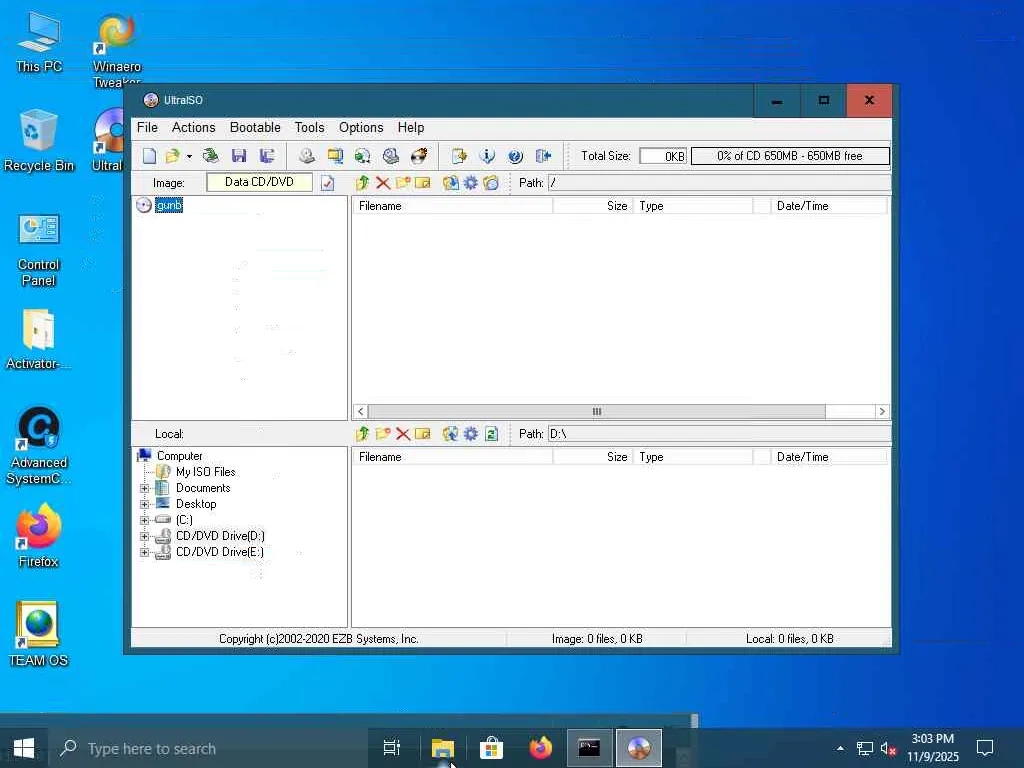Open the Tools menu
This screenshot has height=768, width=1024.
309,127
